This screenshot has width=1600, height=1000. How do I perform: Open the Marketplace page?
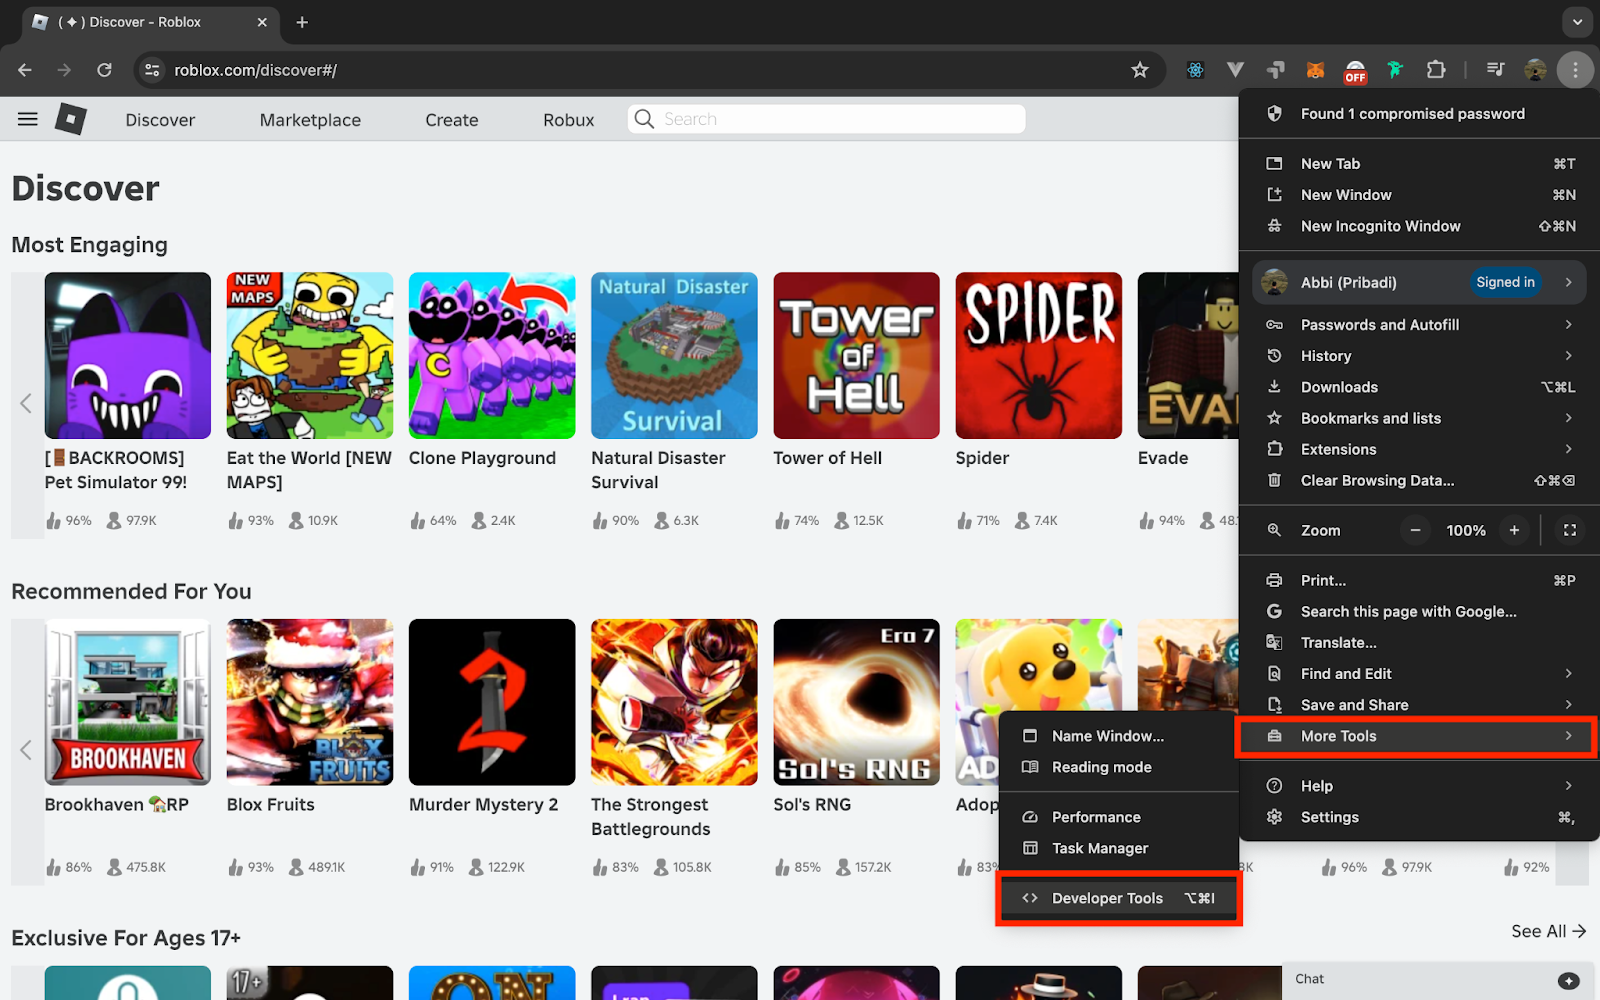[310, 120]
